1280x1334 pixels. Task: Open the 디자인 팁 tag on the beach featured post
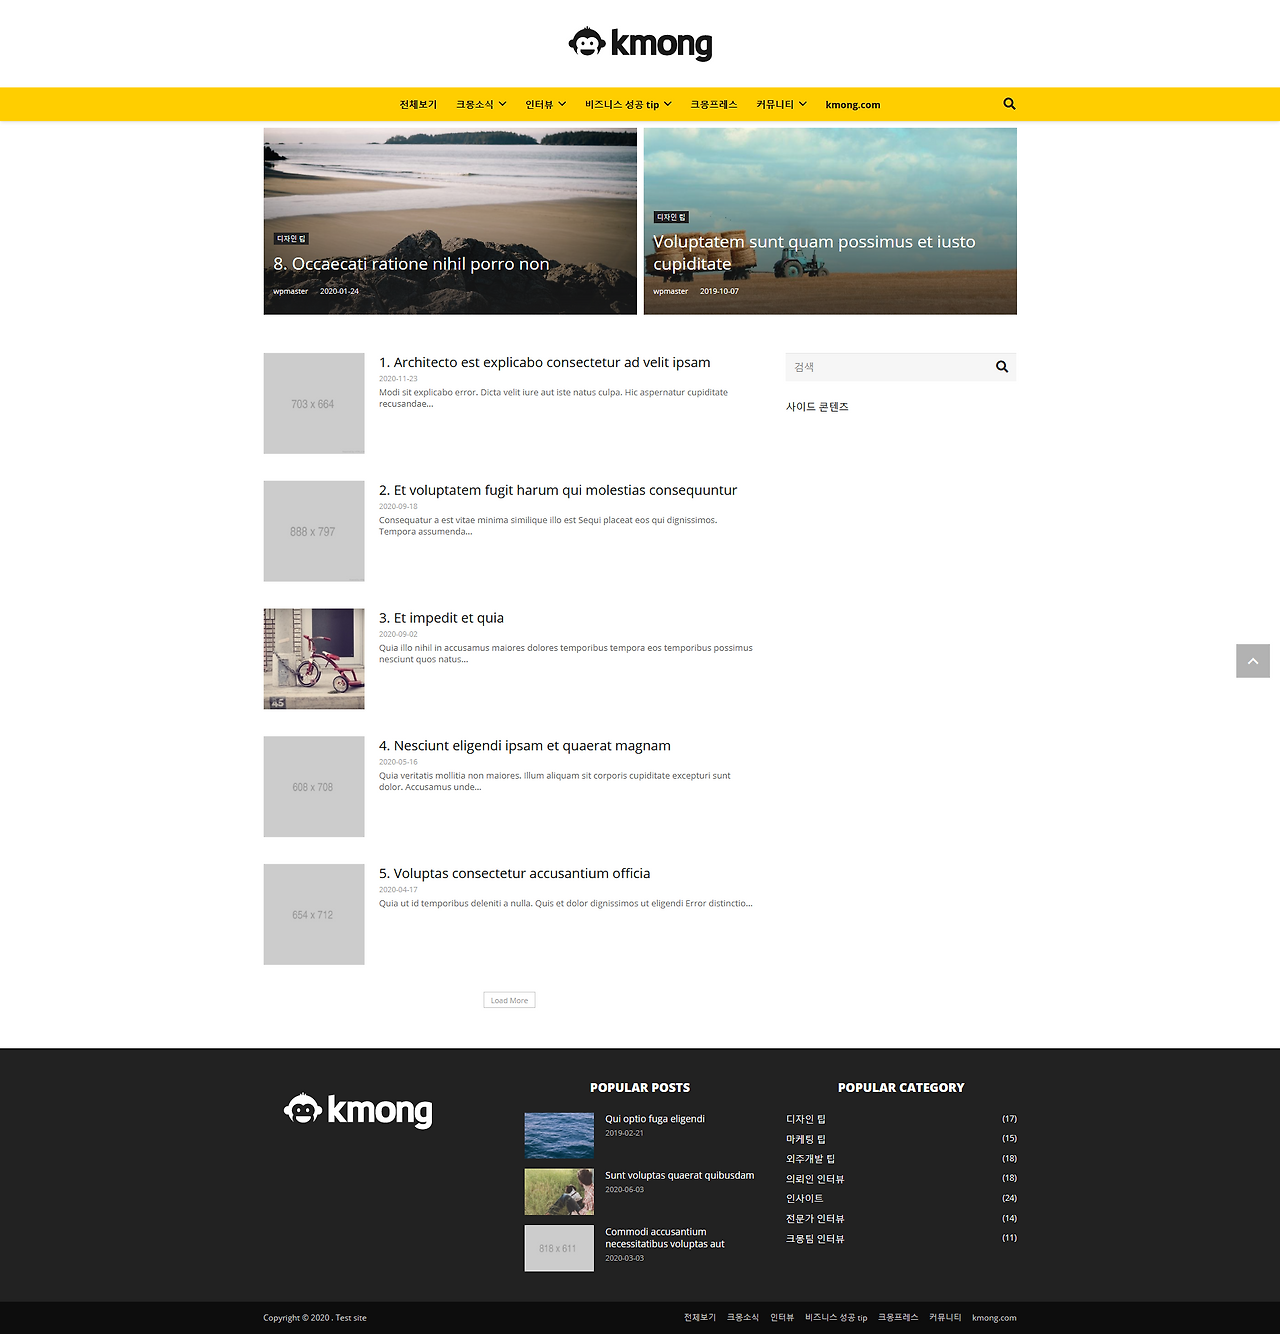coord(291,238)
